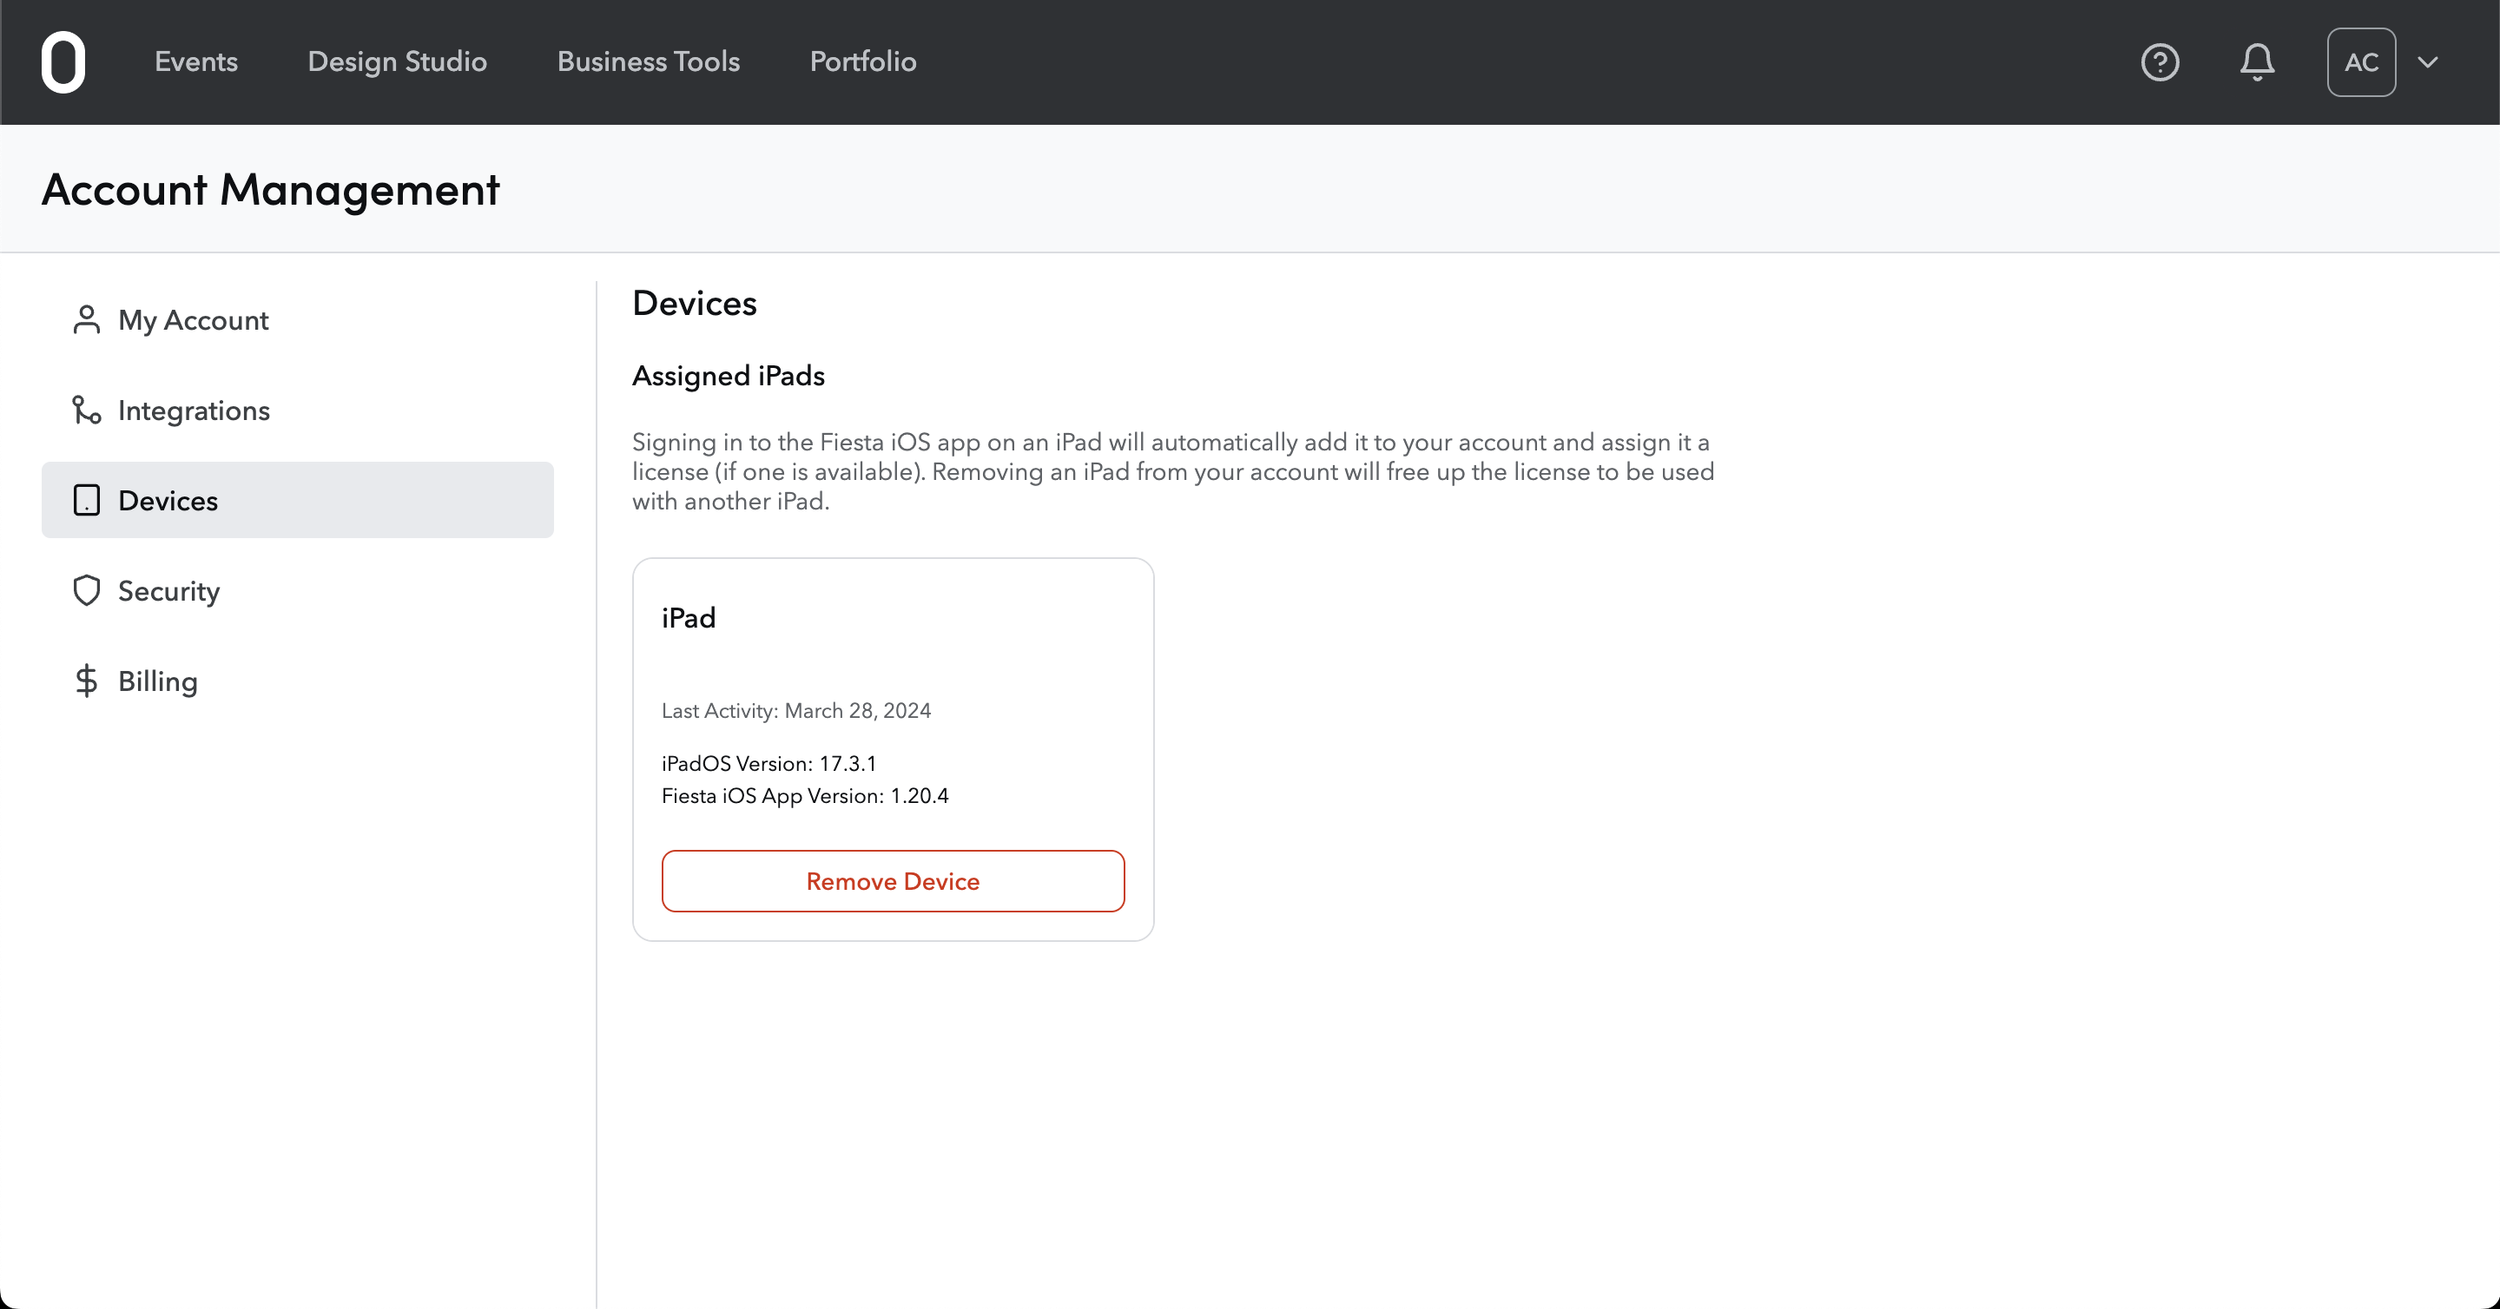Click the Billing dollar sign icon
Screen dimensions: 2500x1309
tap(87, 681)
